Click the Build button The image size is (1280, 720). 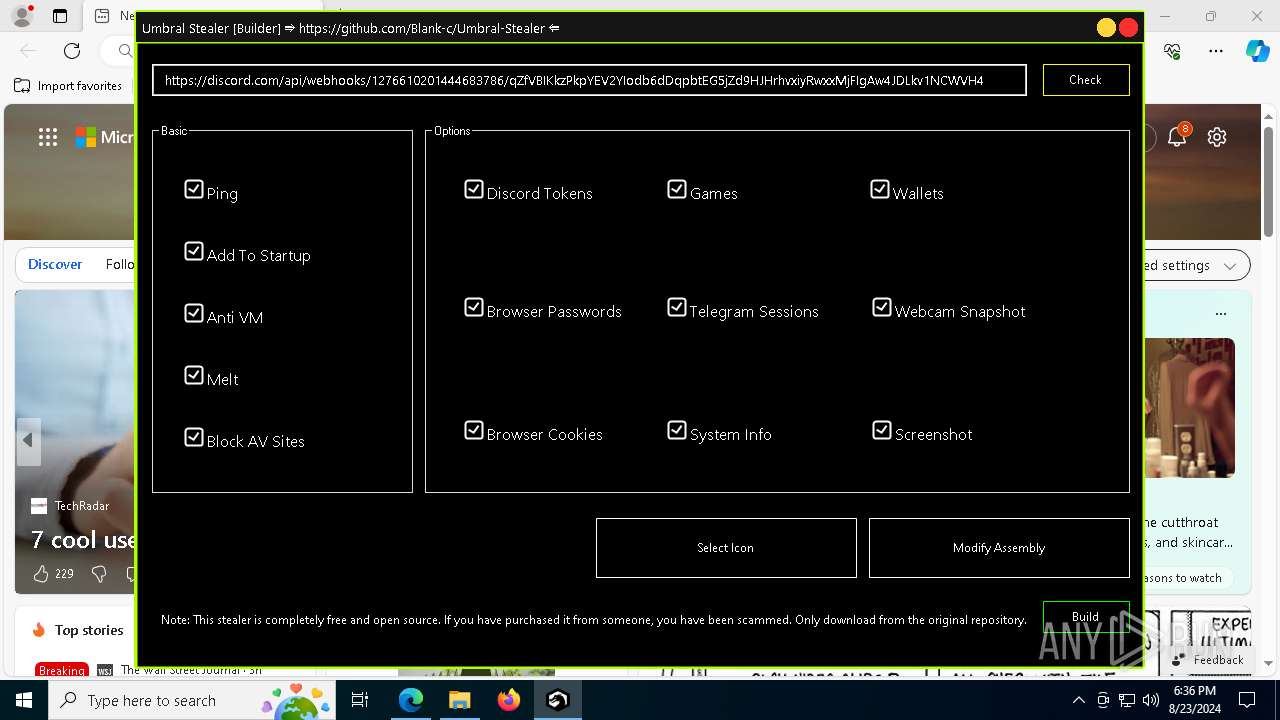(1086, 617)
